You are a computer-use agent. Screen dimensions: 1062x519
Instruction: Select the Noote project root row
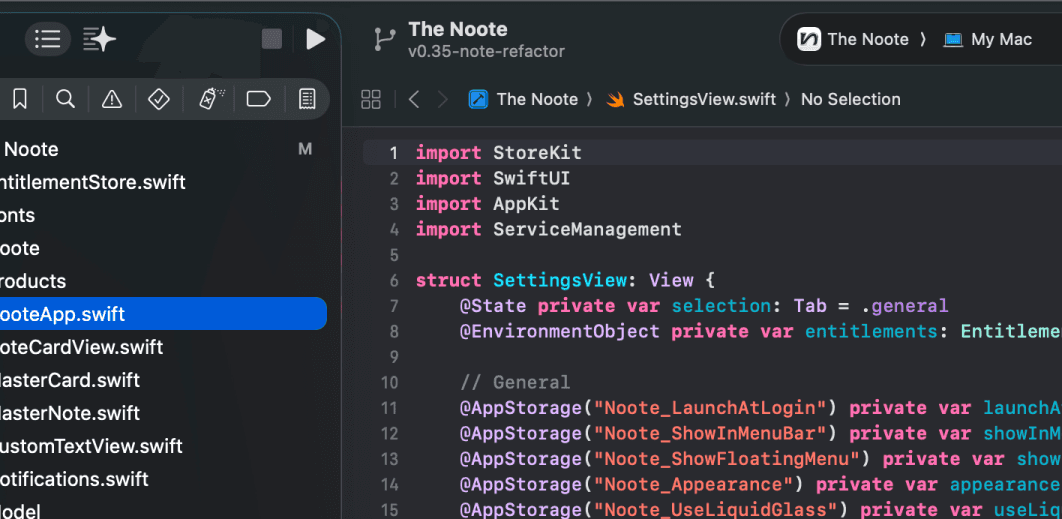coord(163,149)
